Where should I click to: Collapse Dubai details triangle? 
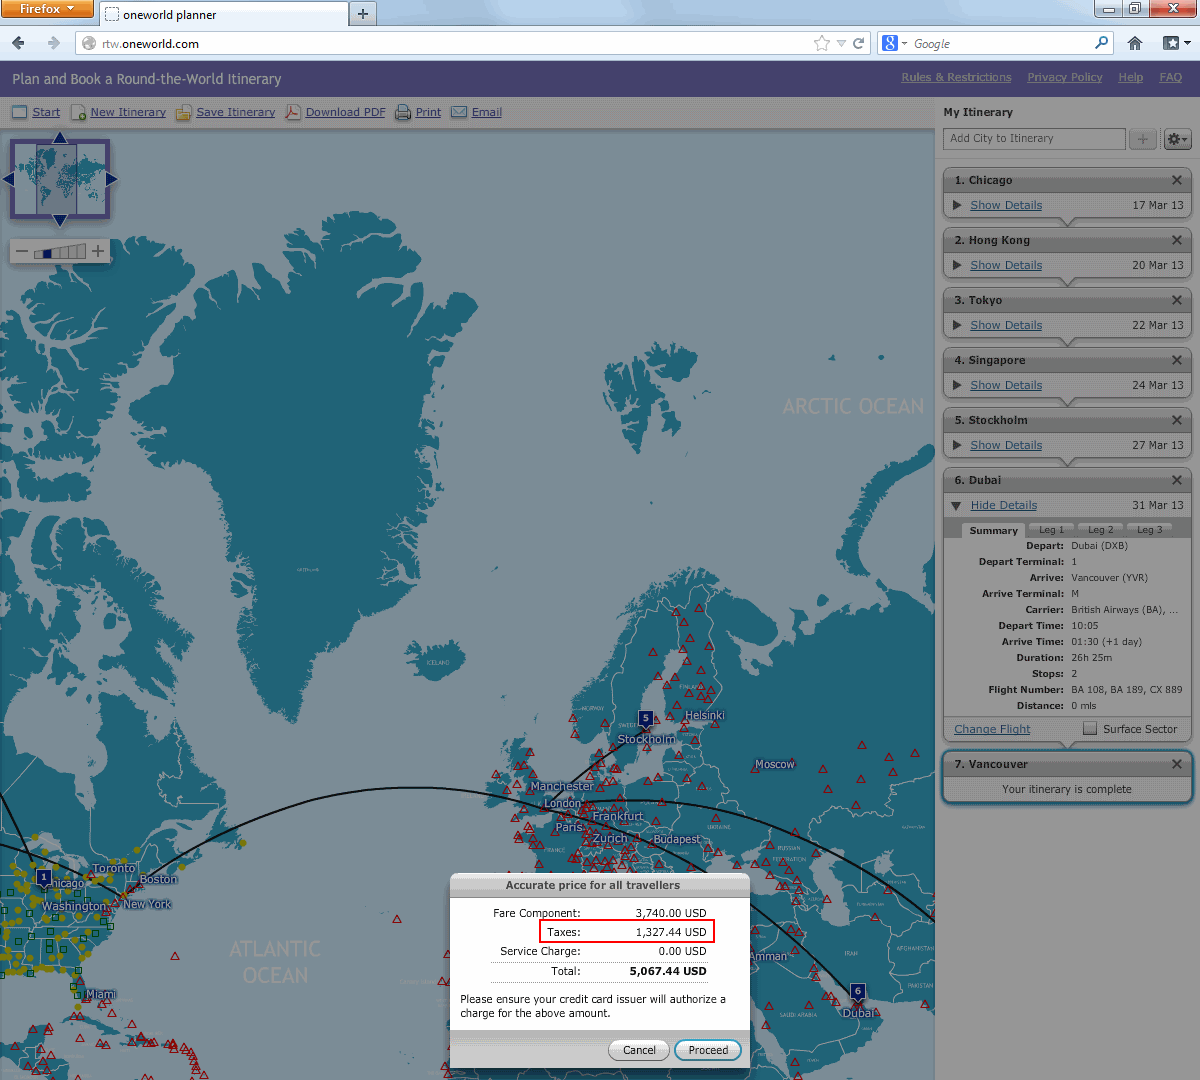(x=957, y=506)
